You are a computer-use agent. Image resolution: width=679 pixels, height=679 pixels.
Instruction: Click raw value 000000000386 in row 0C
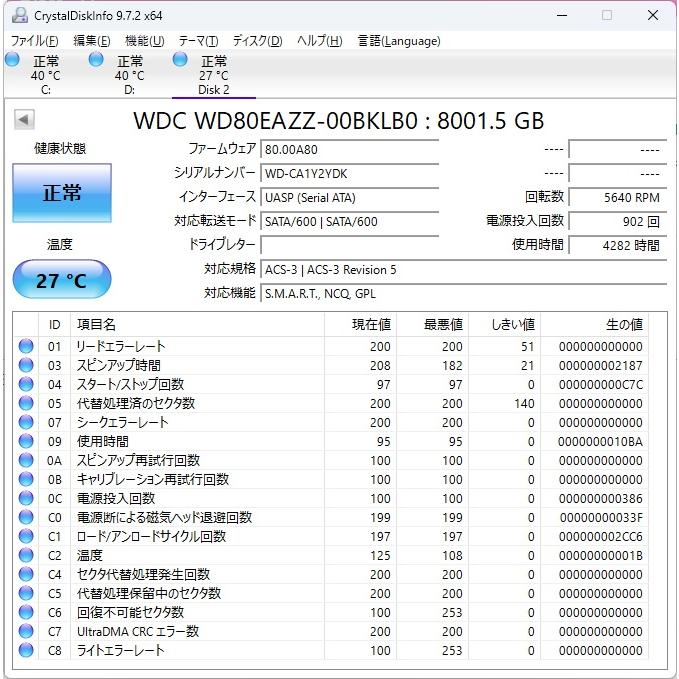(601, 499)
